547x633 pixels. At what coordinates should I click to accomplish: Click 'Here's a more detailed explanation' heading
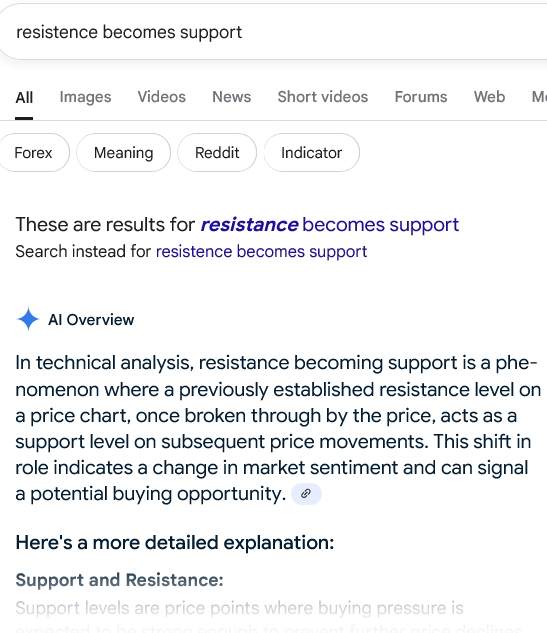point(174,542)
